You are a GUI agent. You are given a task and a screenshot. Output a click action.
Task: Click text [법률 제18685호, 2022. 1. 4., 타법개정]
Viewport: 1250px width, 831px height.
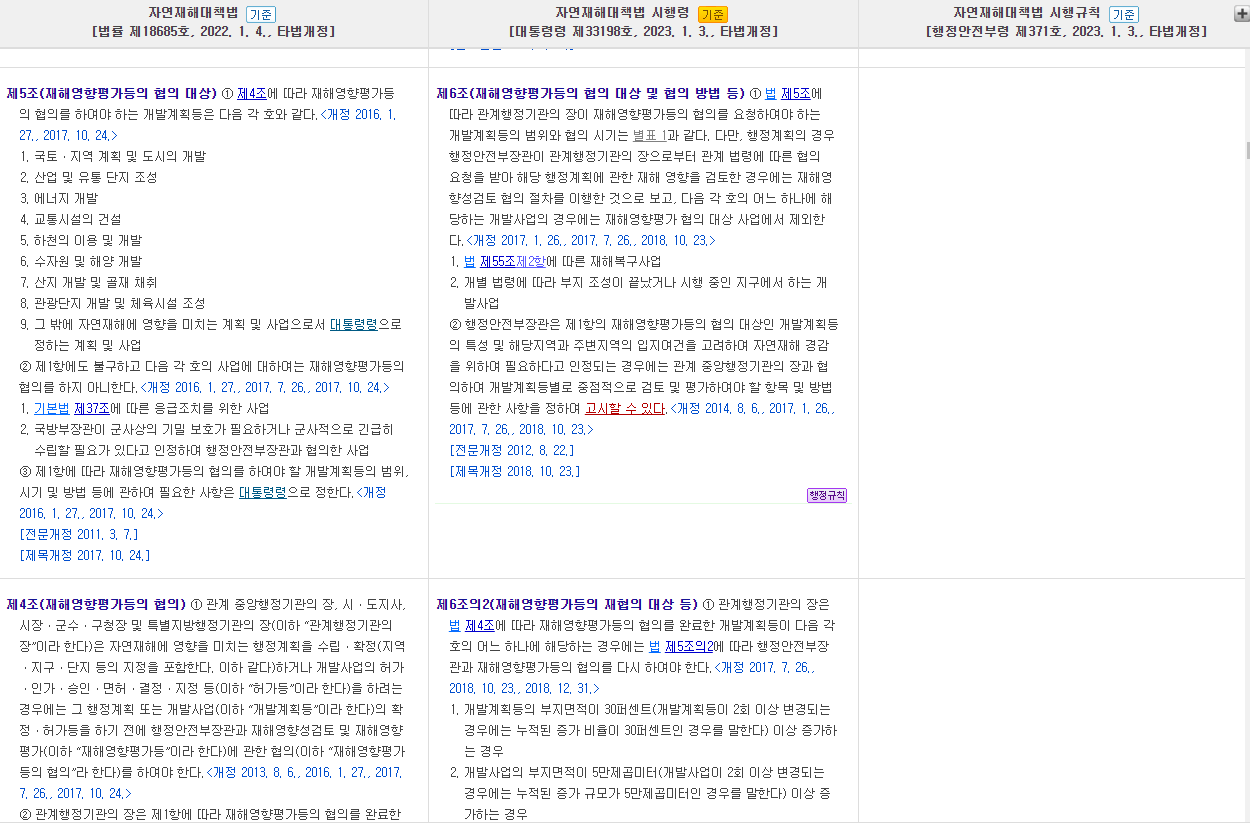[213, 32]
